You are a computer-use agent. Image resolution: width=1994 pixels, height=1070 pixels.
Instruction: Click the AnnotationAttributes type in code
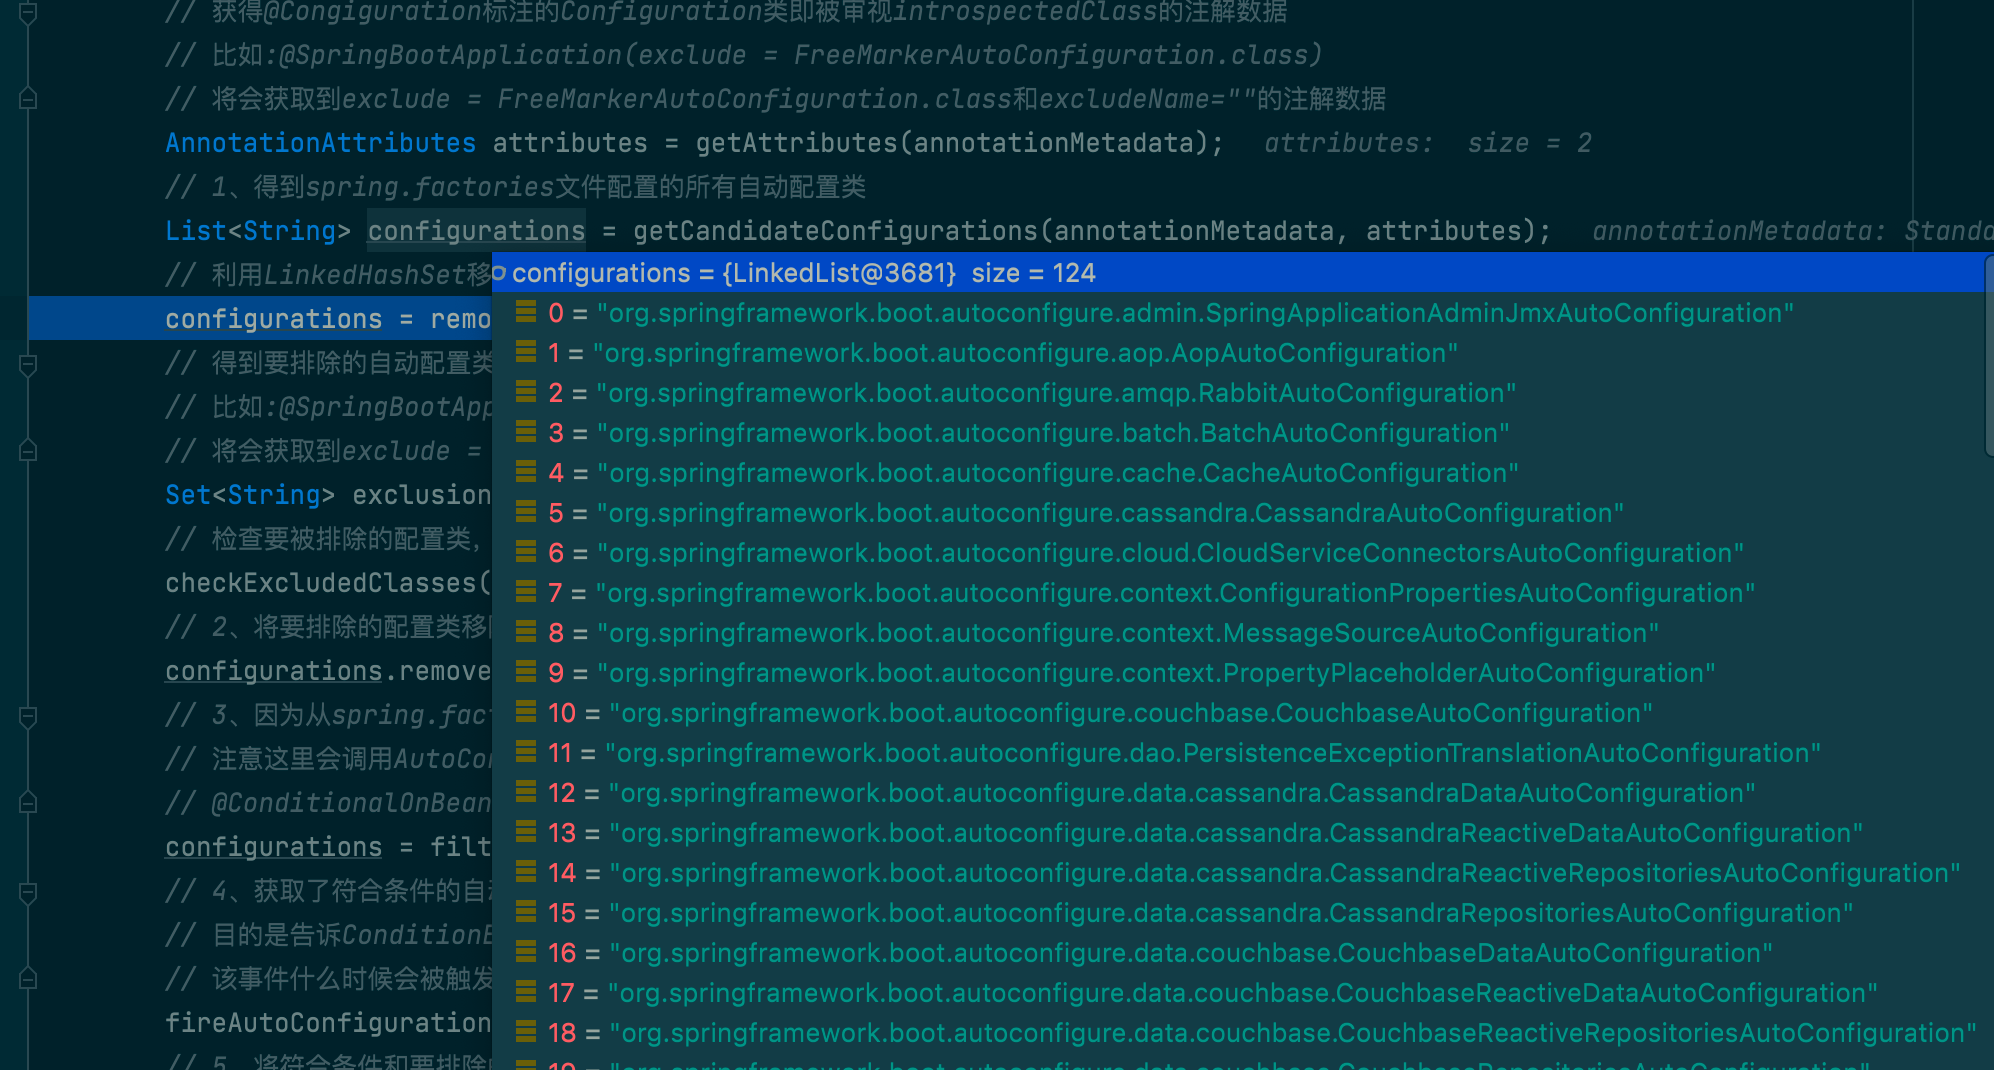[321, 143]
